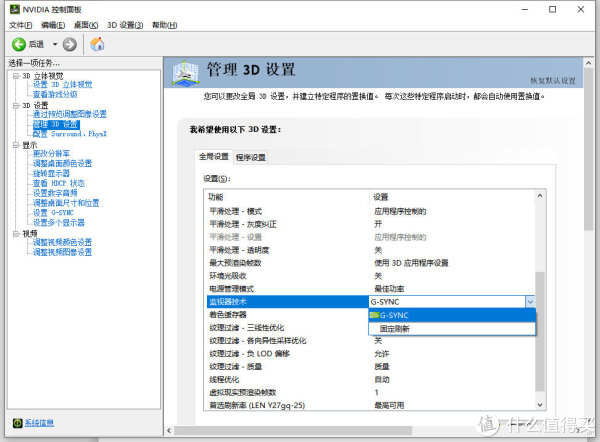Viewport: 600px width, 442px height.
Task: Select the 最大预渲染帧数 row
Action: coord(370,263)
